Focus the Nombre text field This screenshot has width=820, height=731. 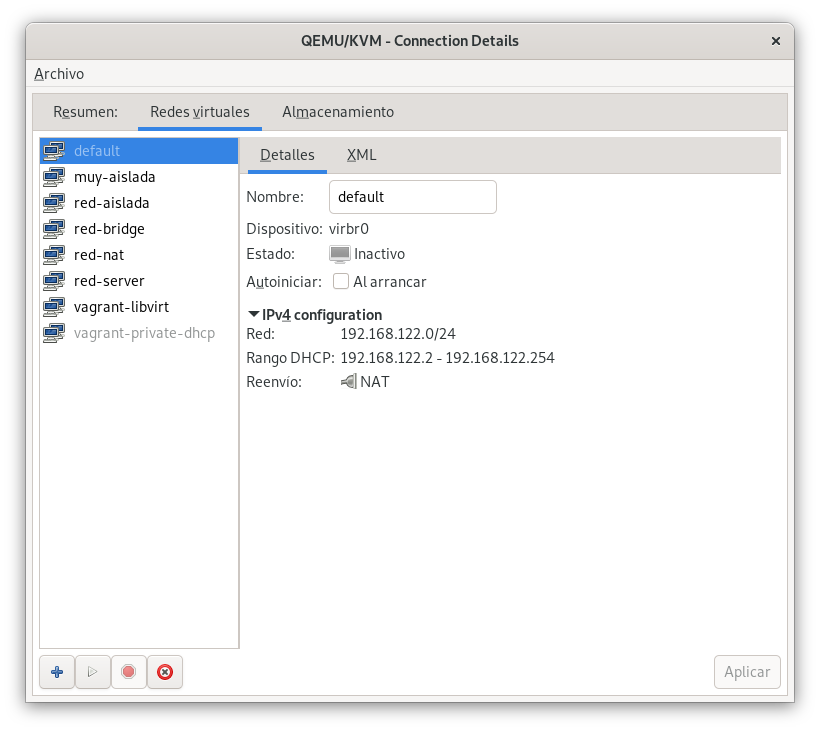413,197
